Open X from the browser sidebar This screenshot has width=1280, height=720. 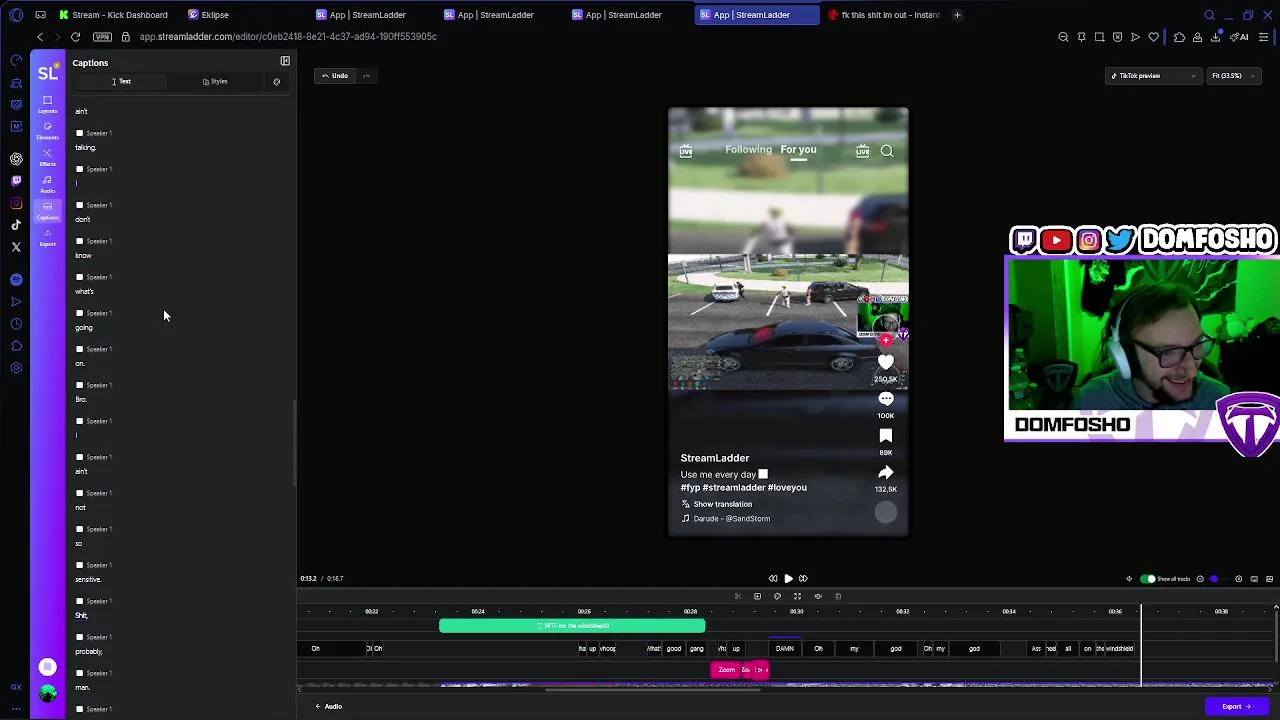point(16,247)
